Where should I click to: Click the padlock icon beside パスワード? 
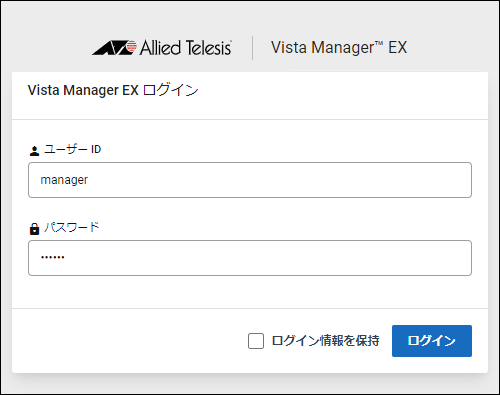tap(34, 229)
